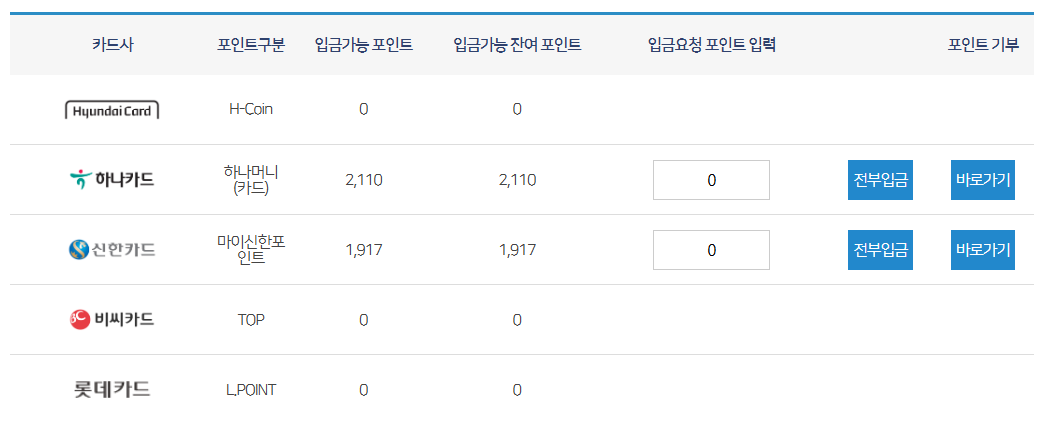Screen dimensions: 1042x424
Task: Click the 카드사 column header
Action: click(112, 45)
